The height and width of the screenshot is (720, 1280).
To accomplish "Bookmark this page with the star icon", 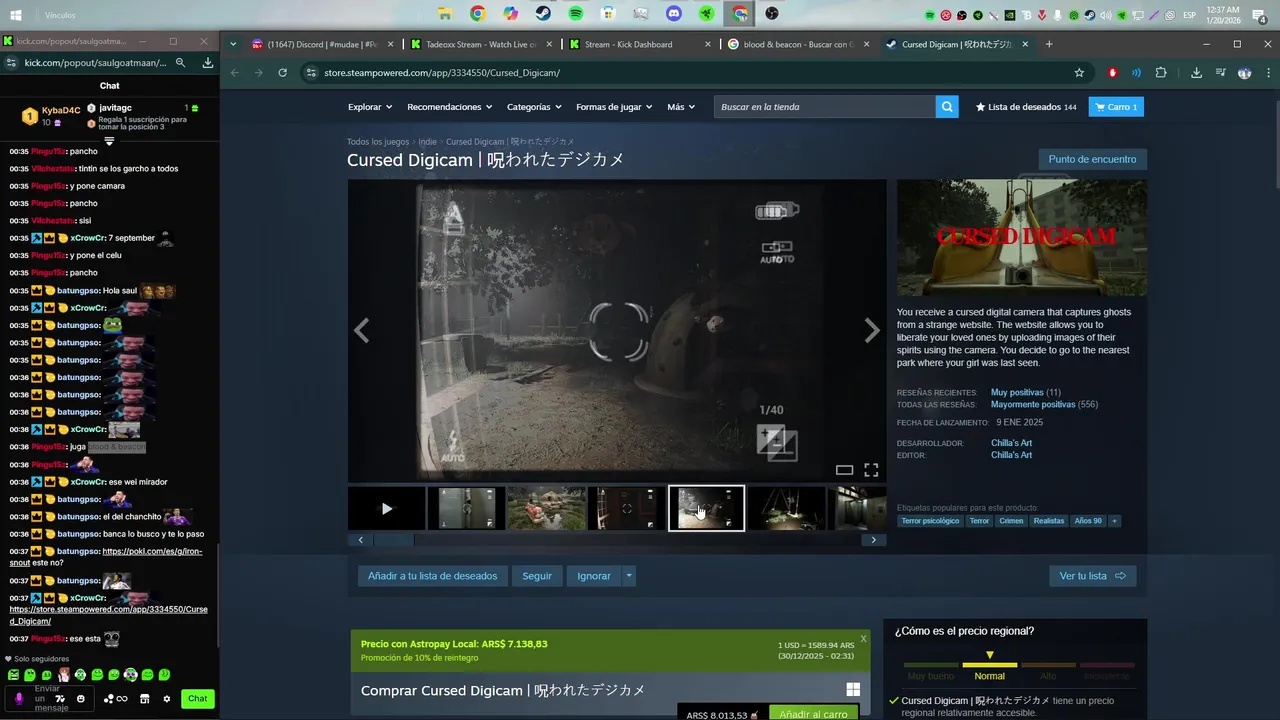I will [x=1079, y=73].
